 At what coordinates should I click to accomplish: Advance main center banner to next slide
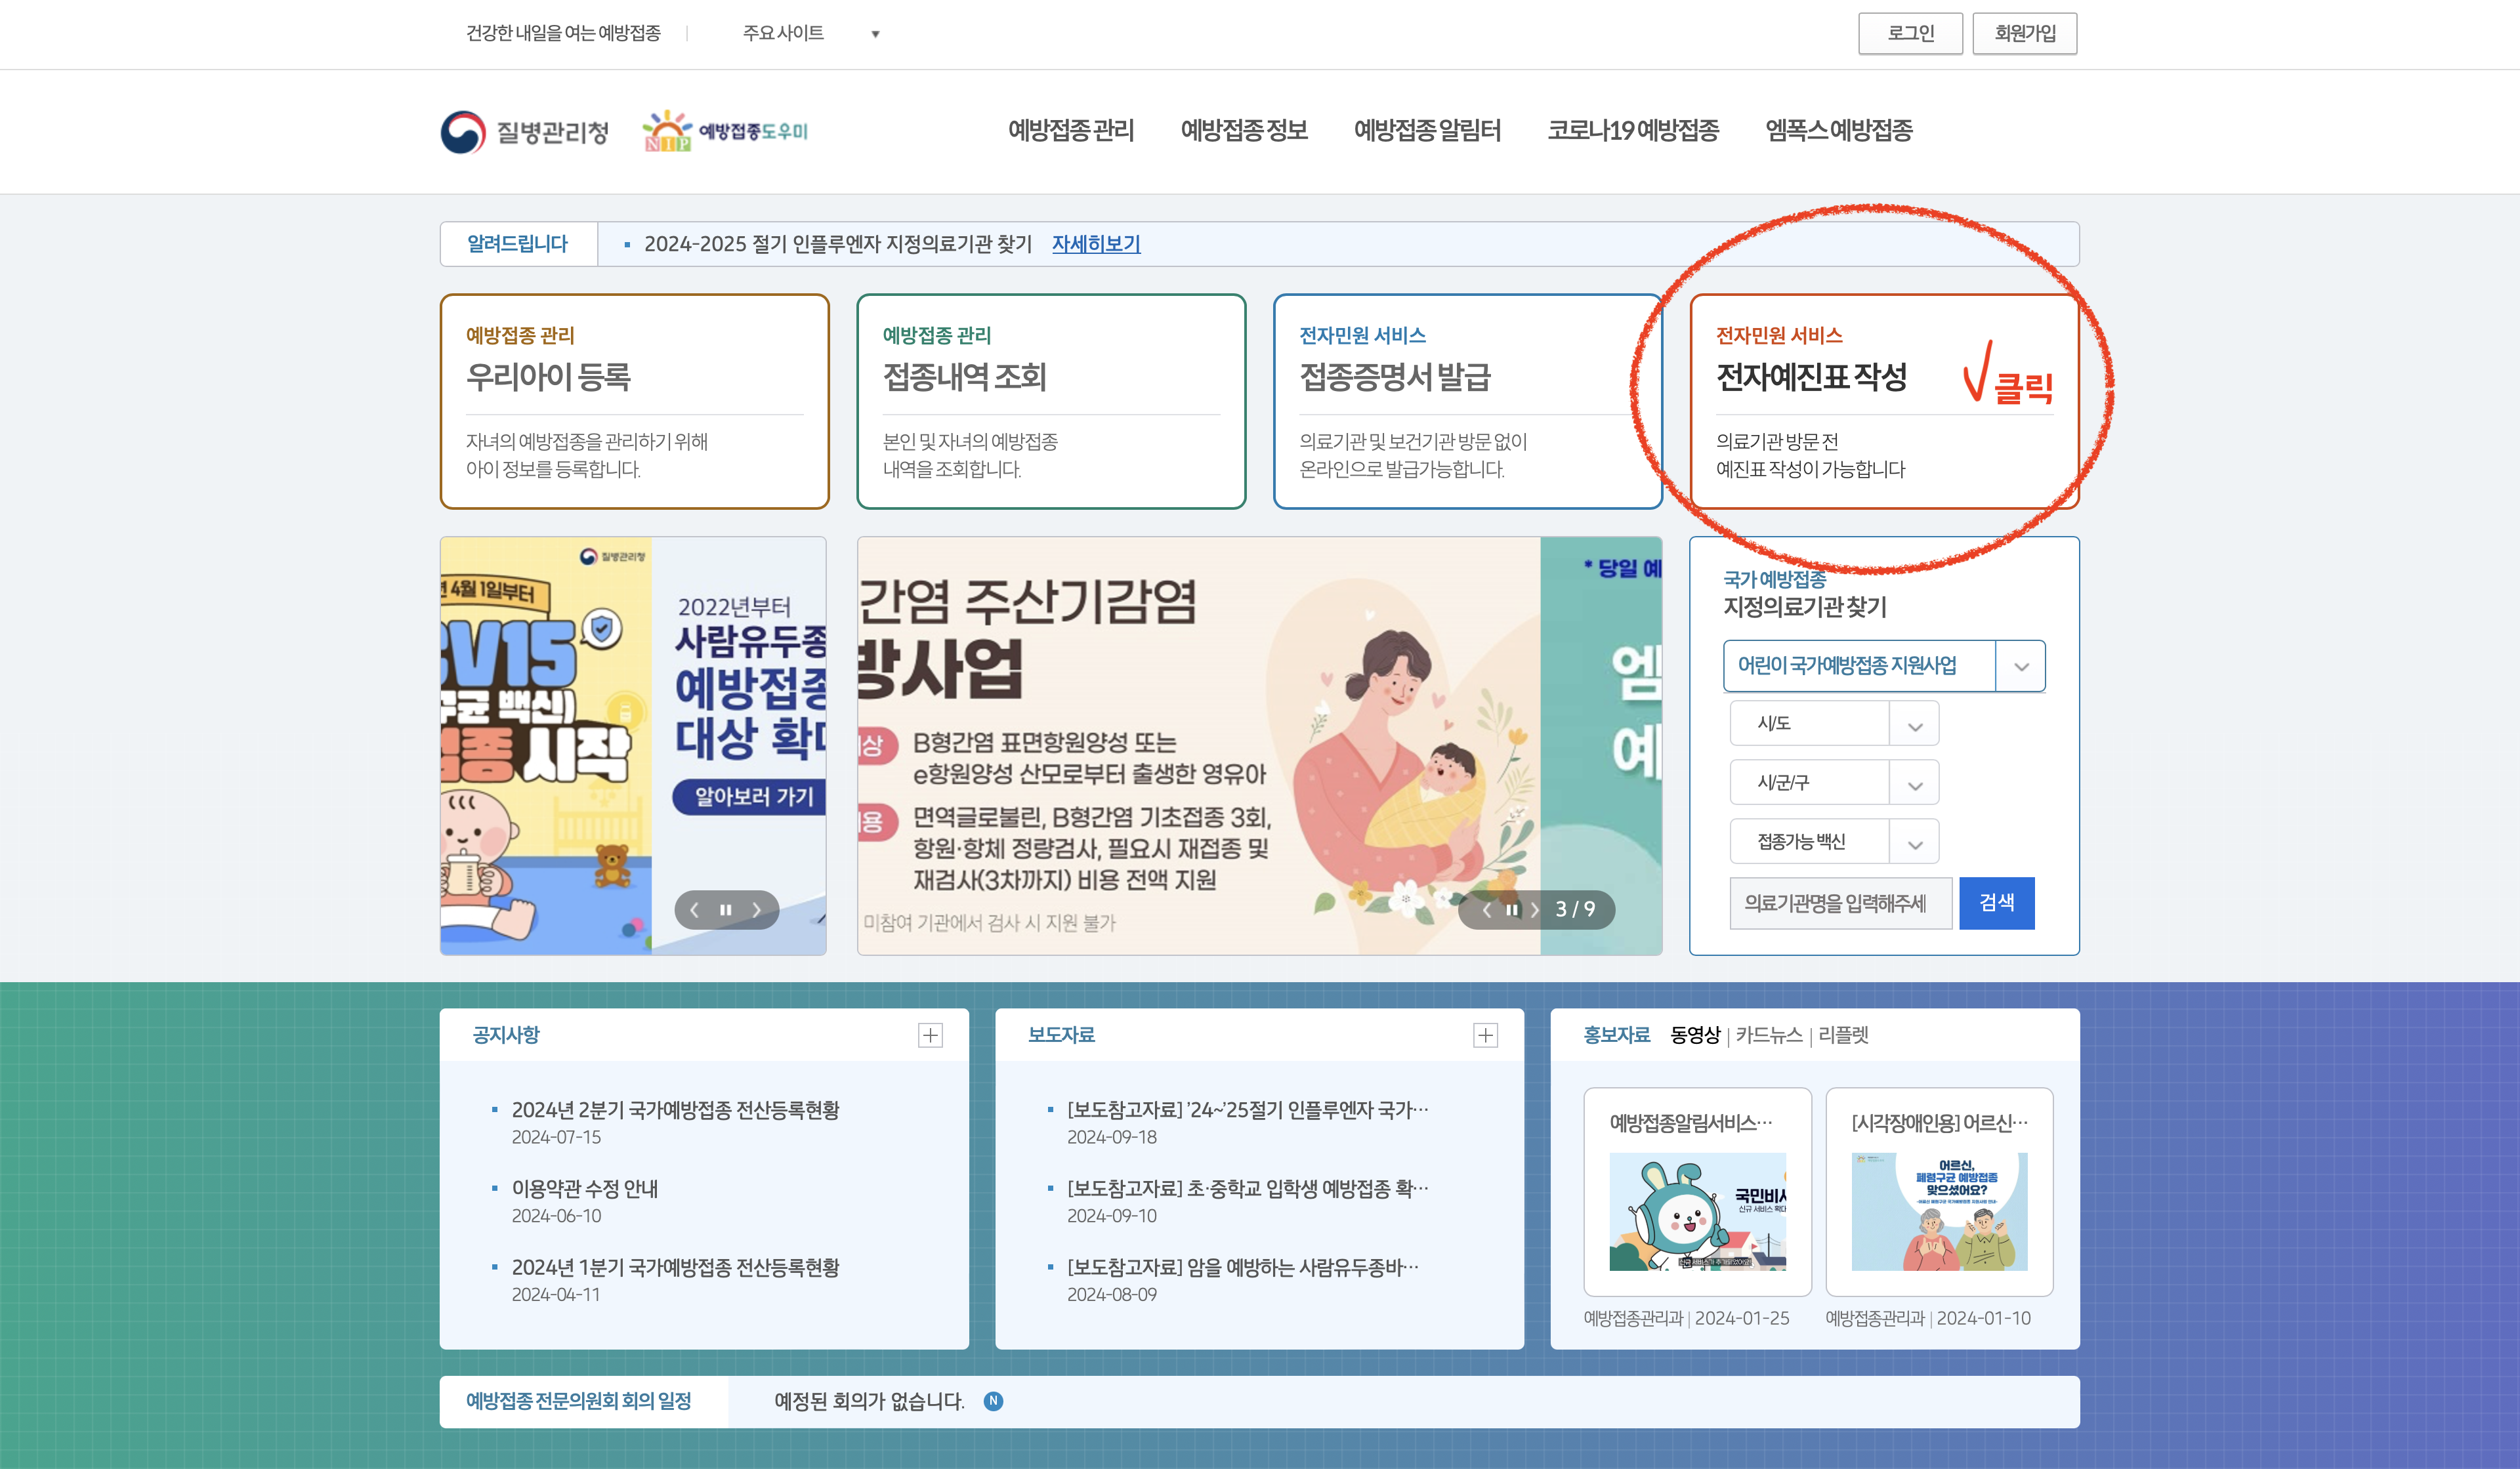point(1535,909)
